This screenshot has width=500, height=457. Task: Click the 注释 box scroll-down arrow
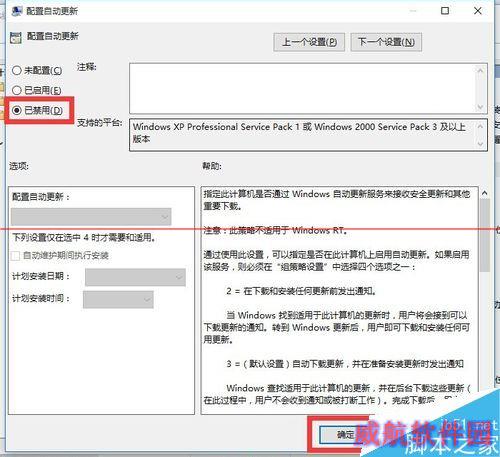tap(480, 107)
